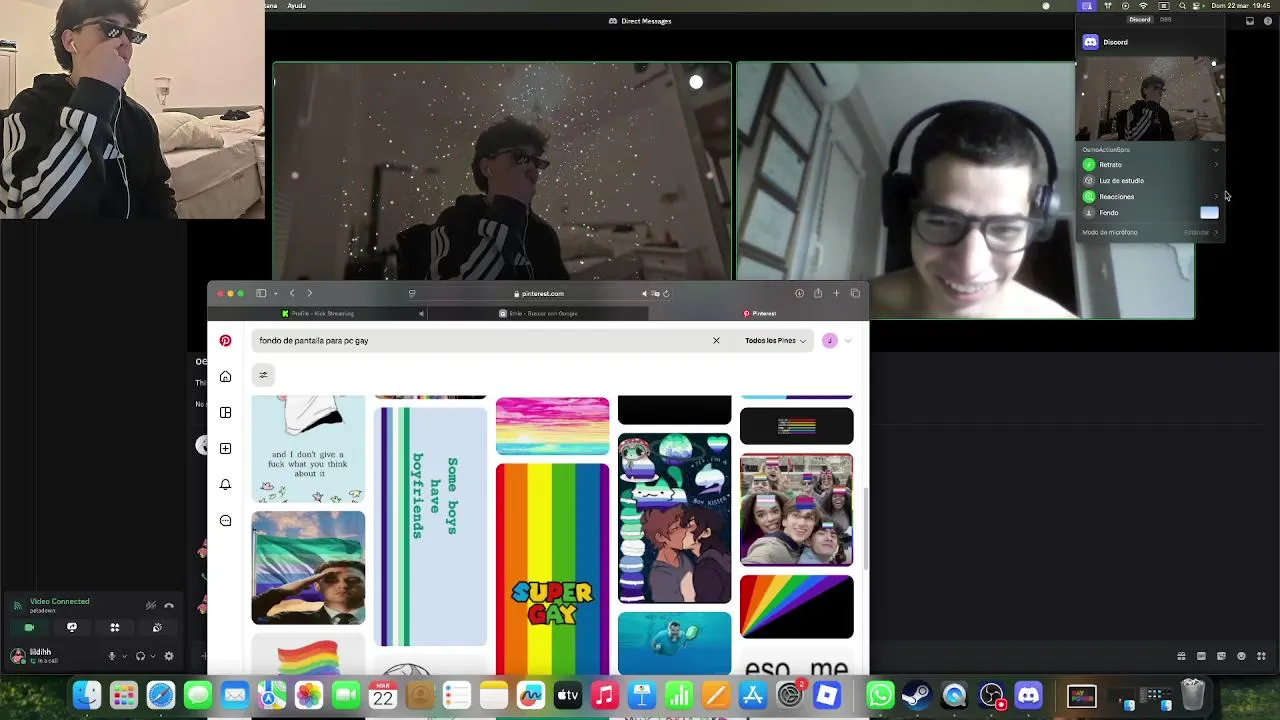The width and height of the screenshot is (1280, 720).
Task: Select Discord tab in video panel
Action: 1140,20
